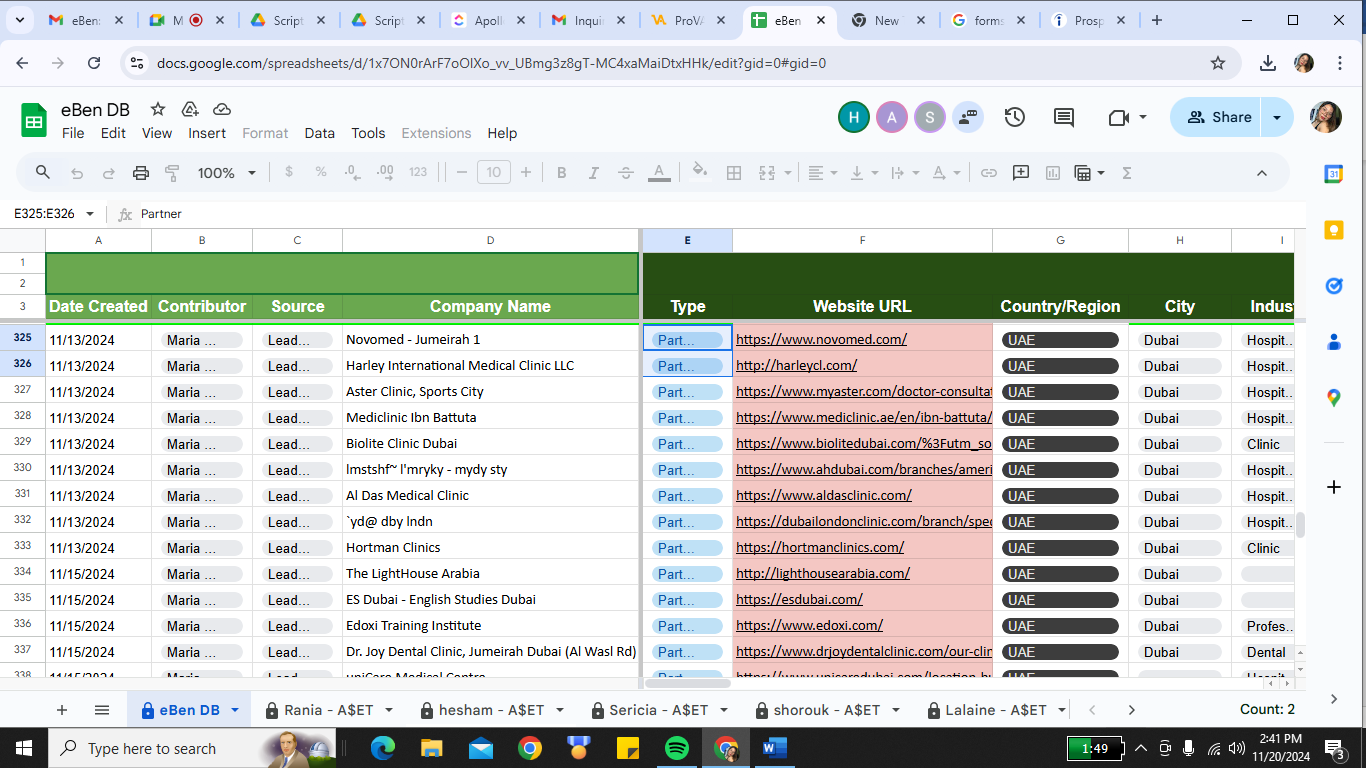Viewport: 1366px width, 768px height.
Task: Print the spreadsheet using printer icon
Action: pos(141,173)
